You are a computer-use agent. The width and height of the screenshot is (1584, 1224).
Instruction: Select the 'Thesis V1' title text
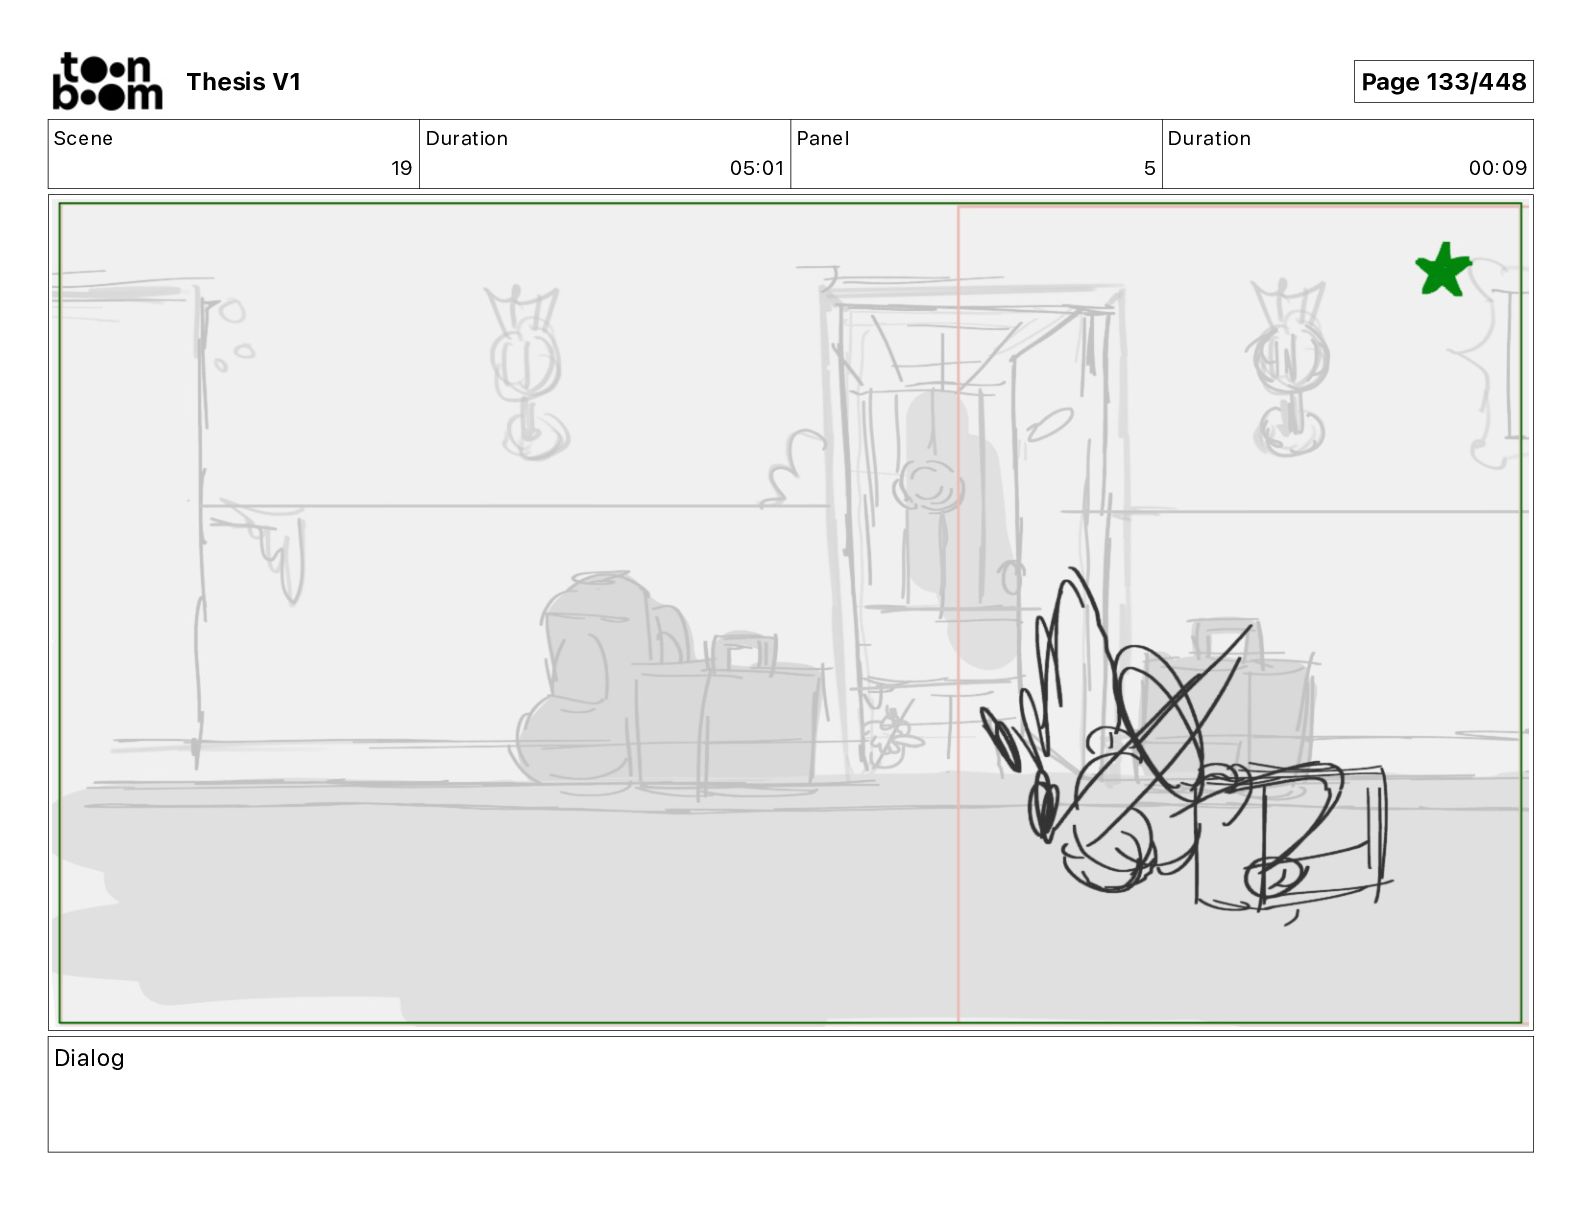(243, 82)
